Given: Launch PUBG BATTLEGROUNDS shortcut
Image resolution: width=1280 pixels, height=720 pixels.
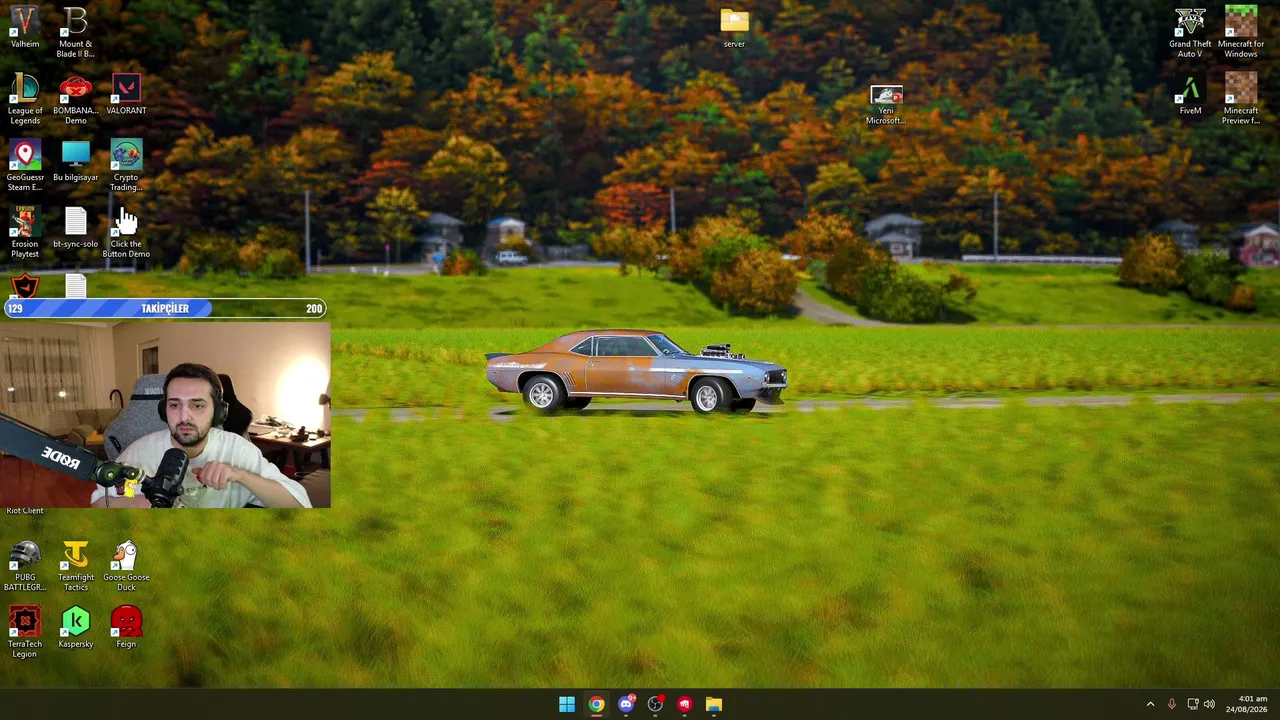Looking at the screenshot, I should [x=25, y=565].
